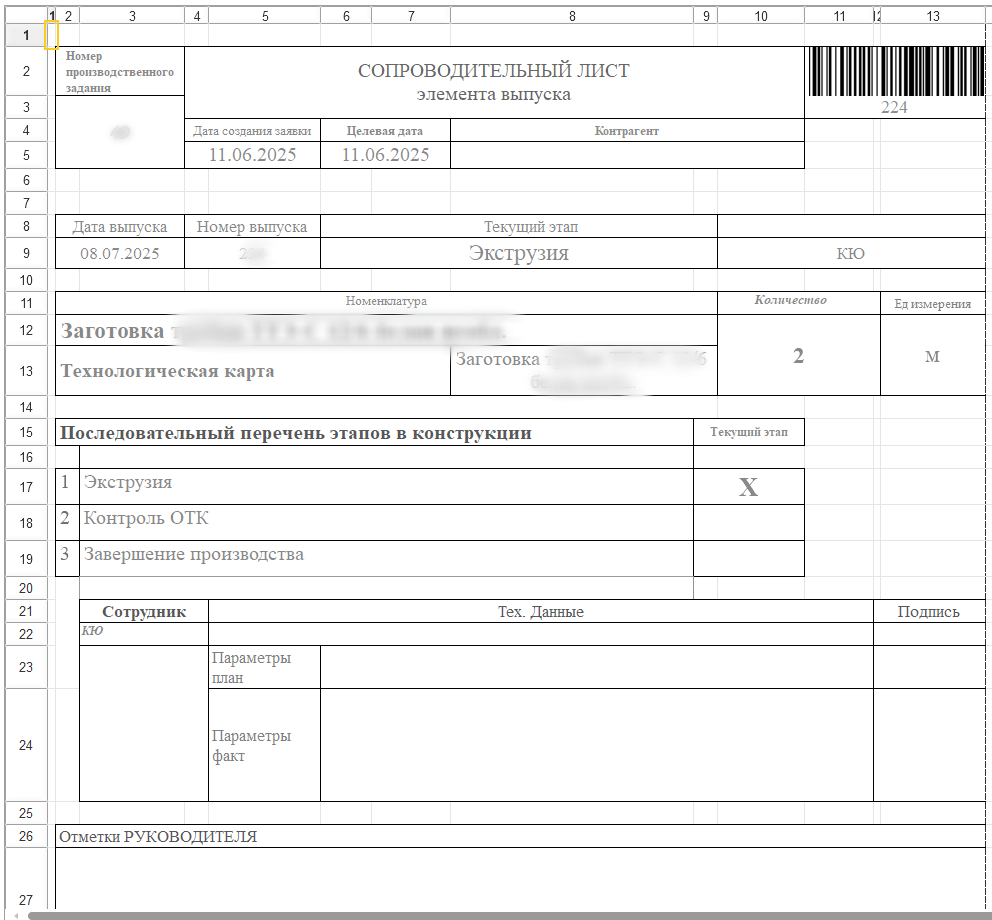992x920 pixels.
Task: Click "Экструзия" value under "Текущий этап" header
Action: pyautogui.click(x=518, y=253)
